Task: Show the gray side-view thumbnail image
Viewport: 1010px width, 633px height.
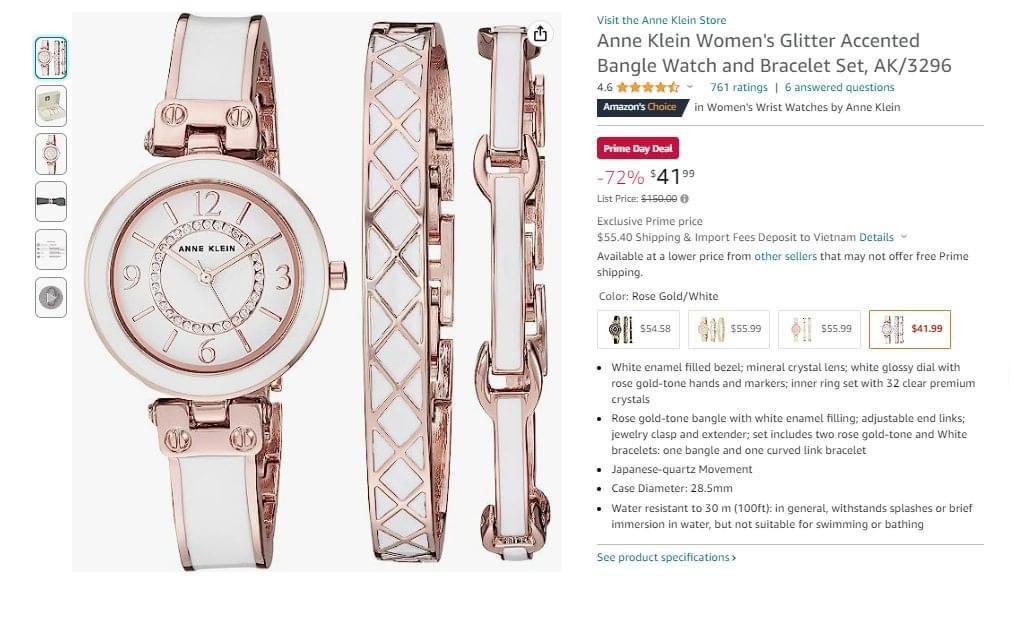Action: (51, 202)
